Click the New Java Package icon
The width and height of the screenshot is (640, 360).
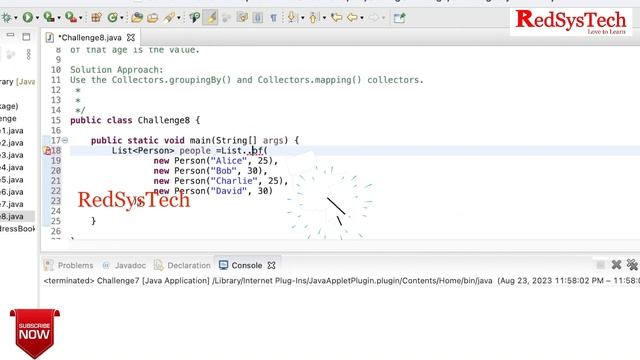(x=96, y=18)
